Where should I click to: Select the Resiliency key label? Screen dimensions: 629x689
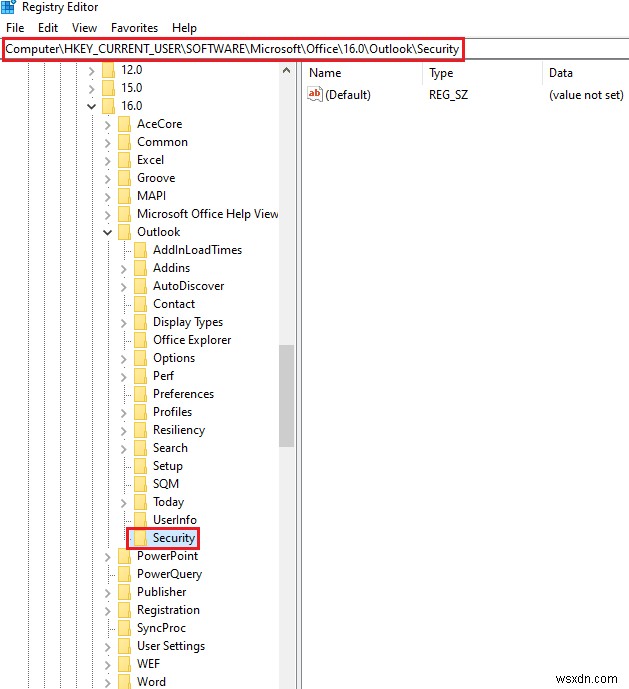(x=179, y=430)
